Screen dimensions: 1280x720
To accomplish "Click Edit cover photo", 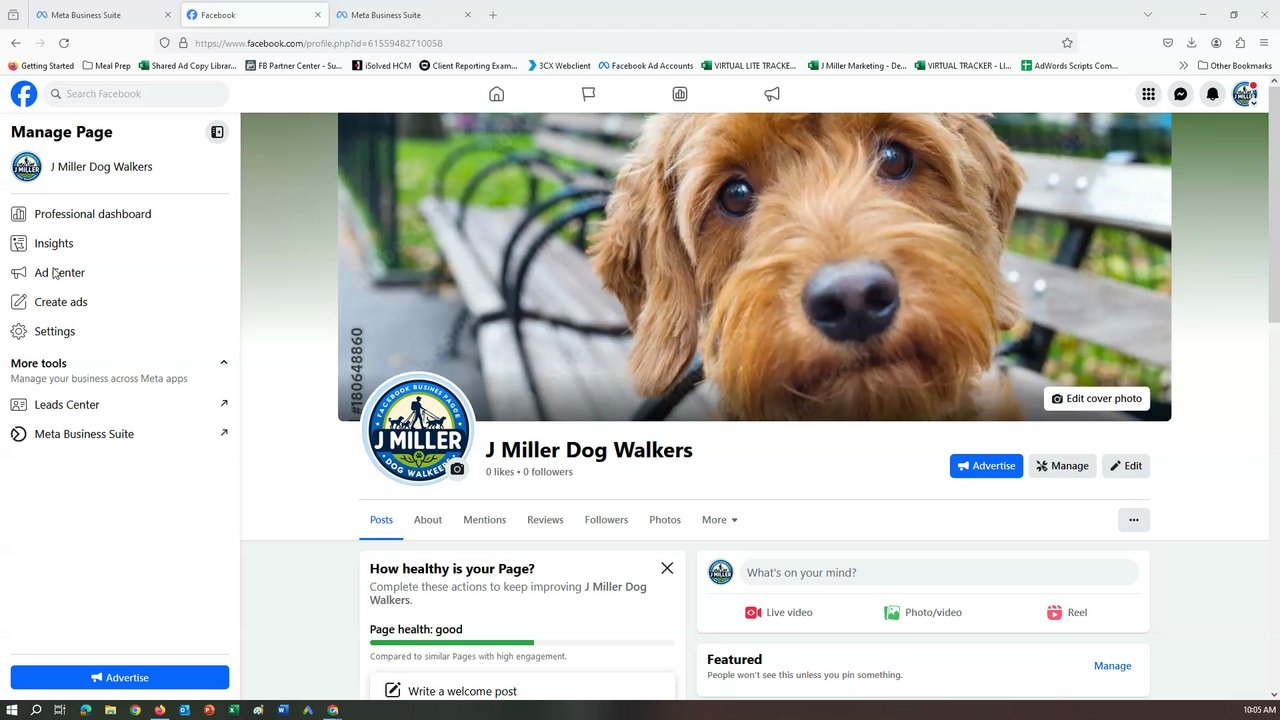I will tap(1097, 398).
